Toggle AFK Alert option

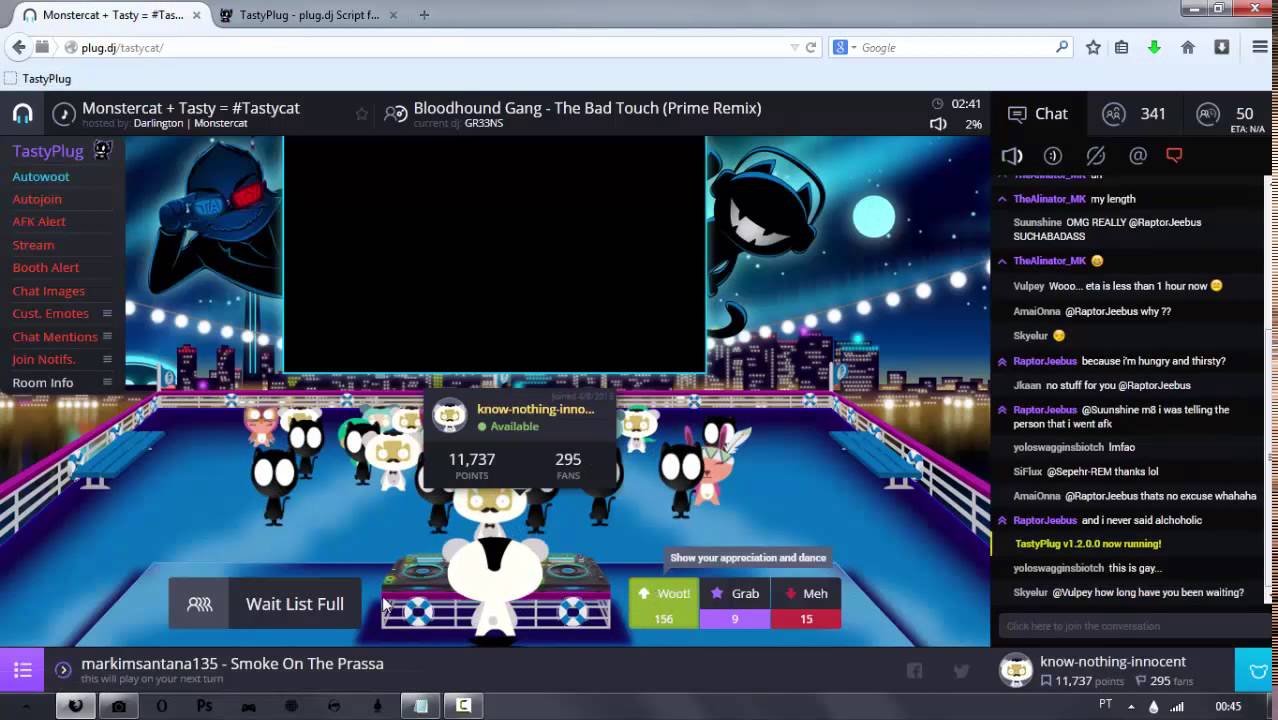[x=39, y=222]
